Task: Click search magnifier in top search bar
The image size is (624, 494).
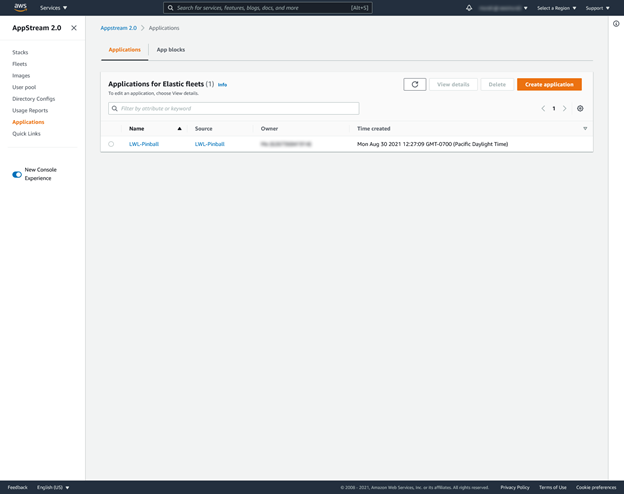Action: [170, 8]
